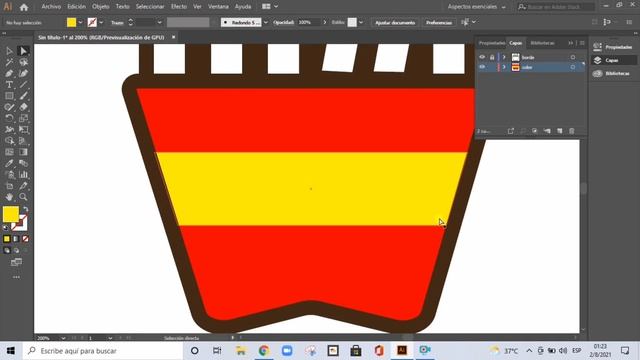
Task: Expand the color layer contents
Action: click(x=504, y=67)
